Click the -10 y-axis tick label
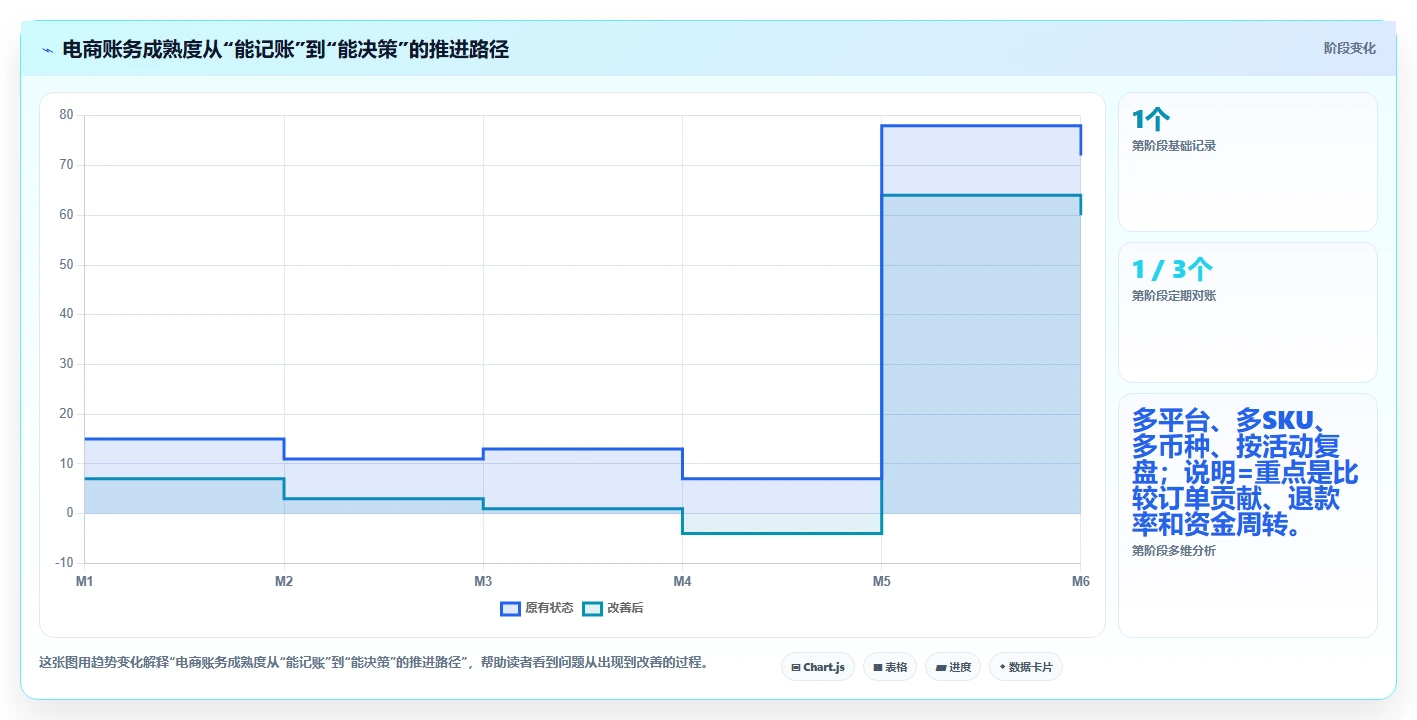Viewport: 1417px width, 720px height. (x=64, y=563)
